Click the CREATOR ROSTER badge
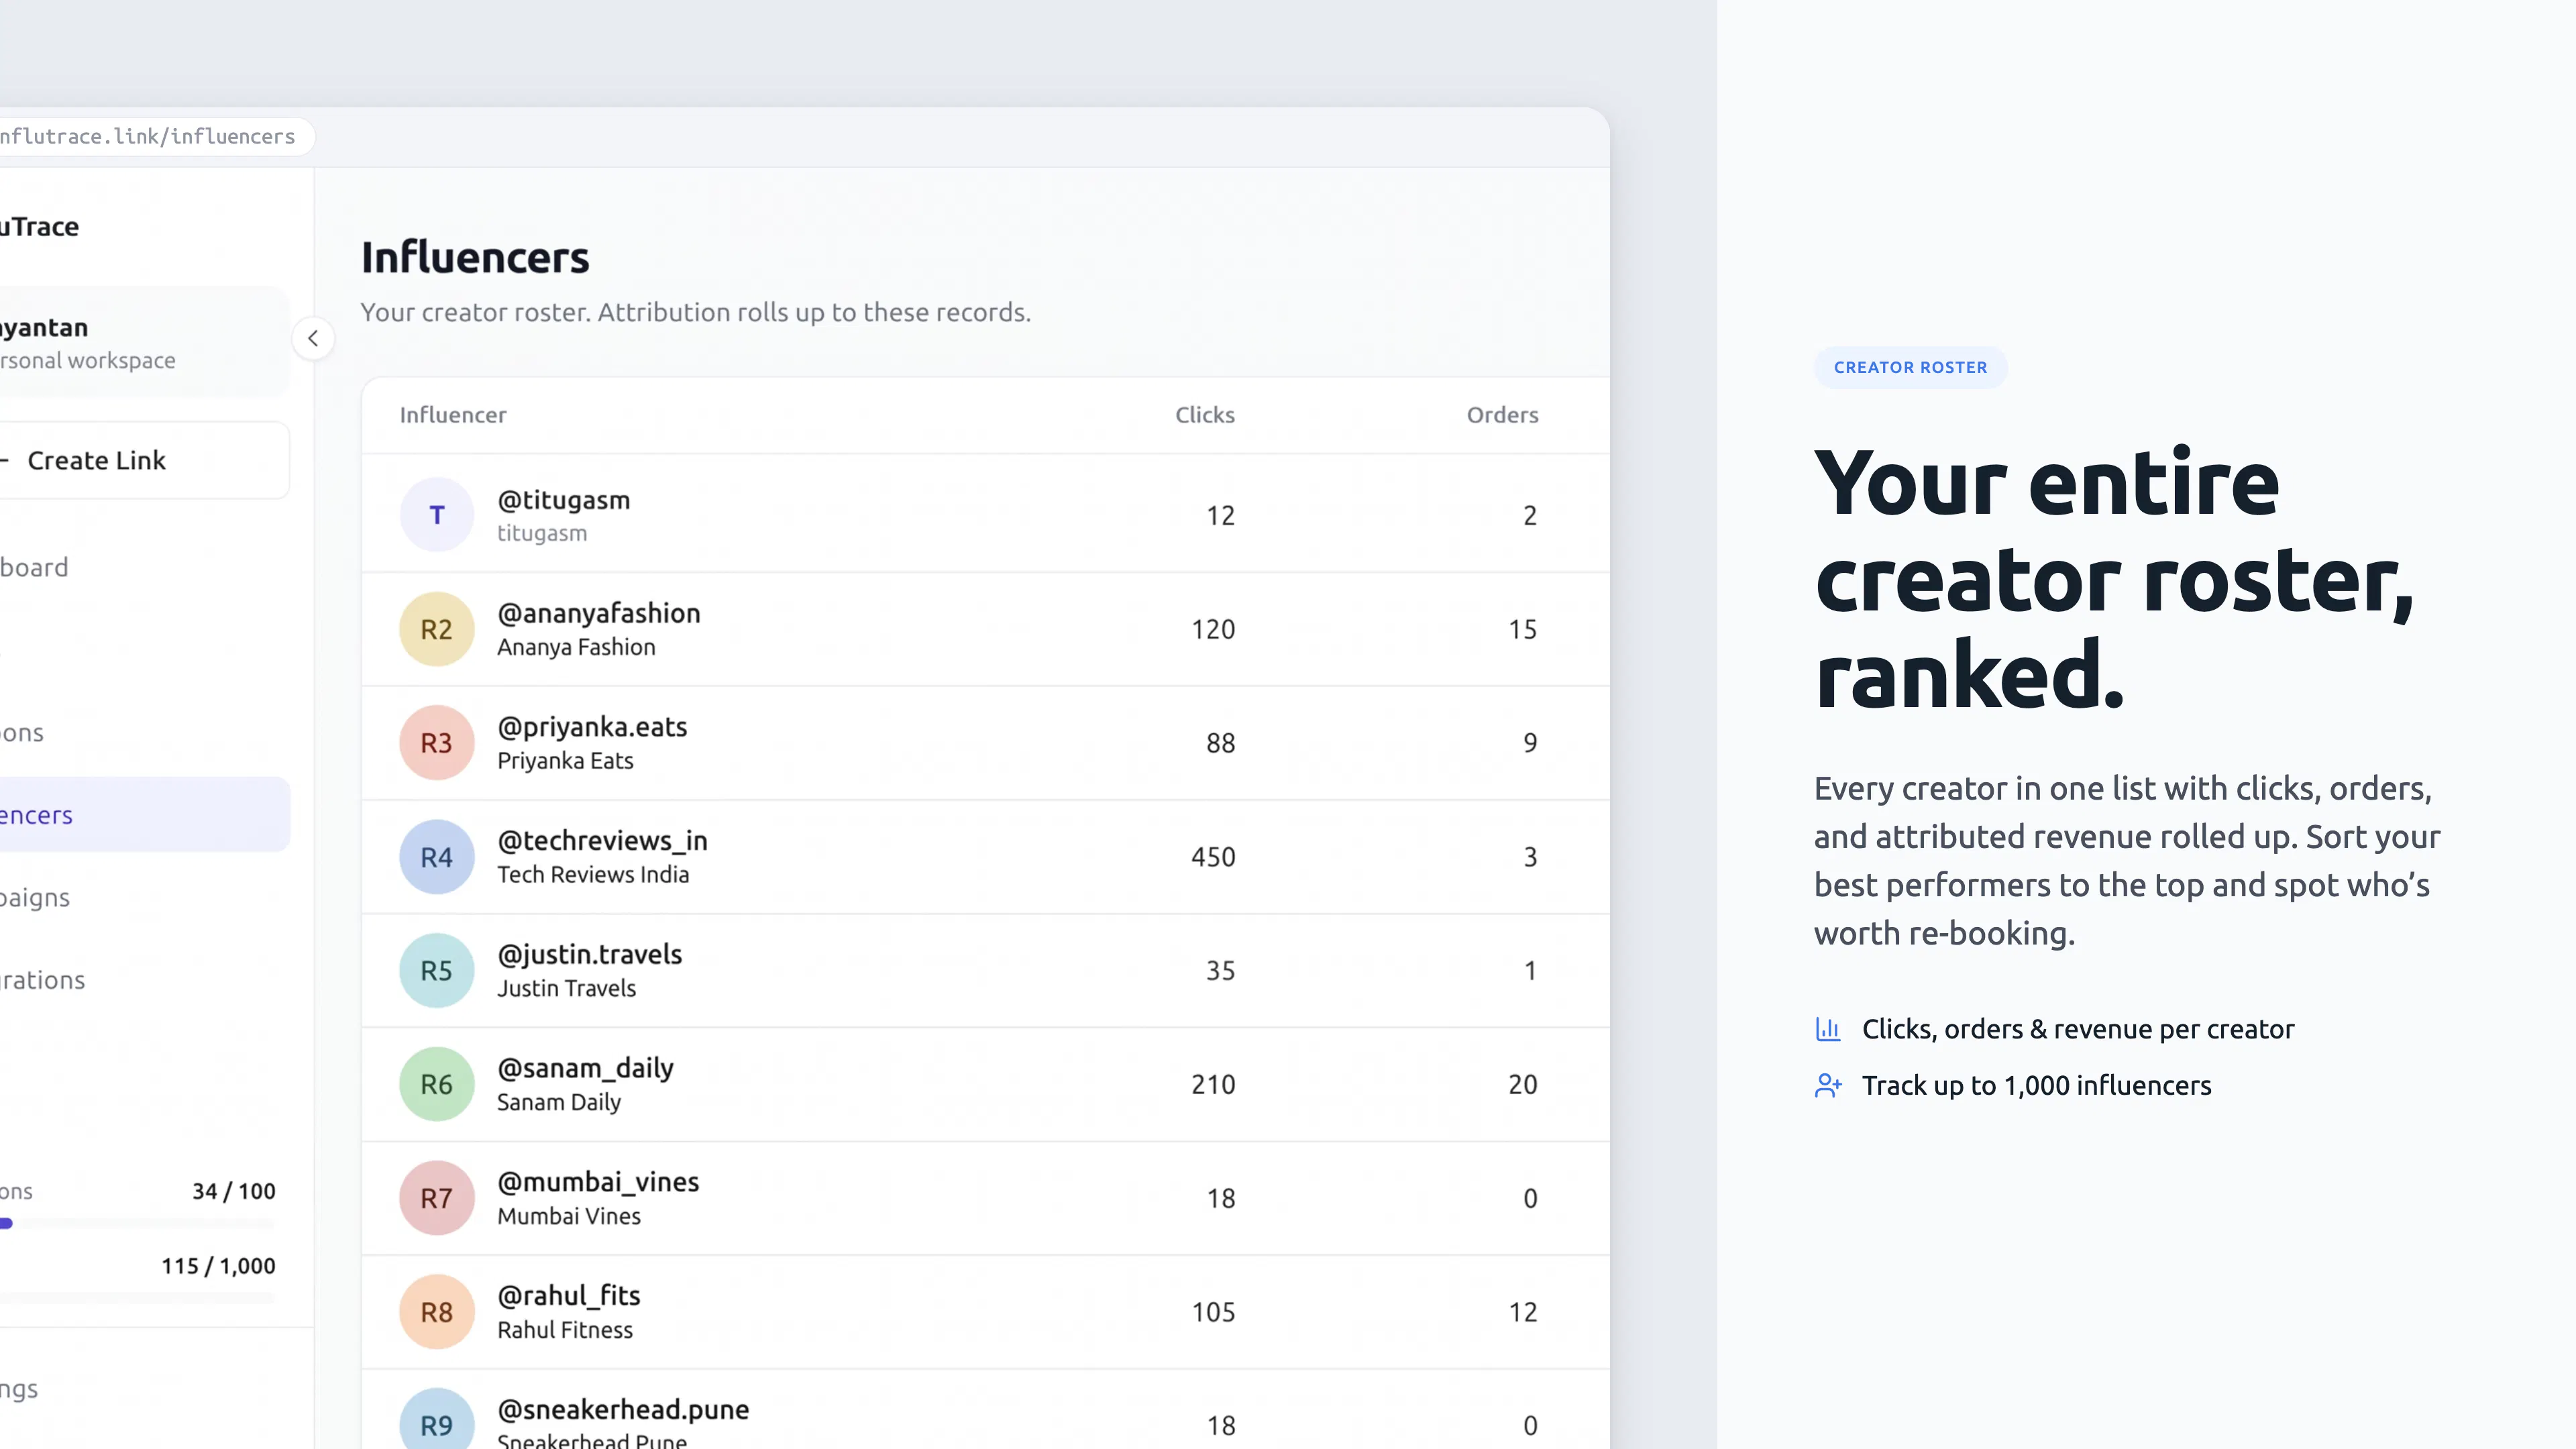Screen dimensions: 2576x1449 (1910, 367)
